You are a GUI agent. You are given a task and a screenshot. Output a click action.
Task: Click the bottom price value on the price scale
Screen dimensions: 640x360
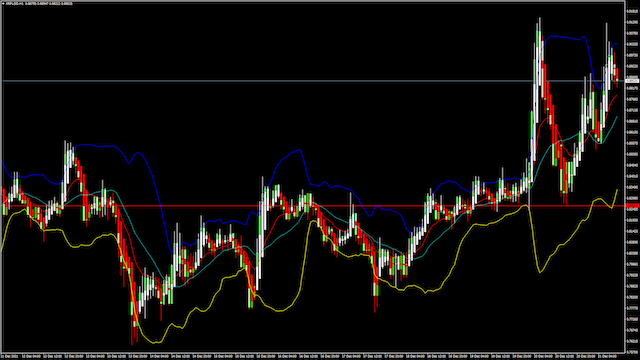[632, 351]
